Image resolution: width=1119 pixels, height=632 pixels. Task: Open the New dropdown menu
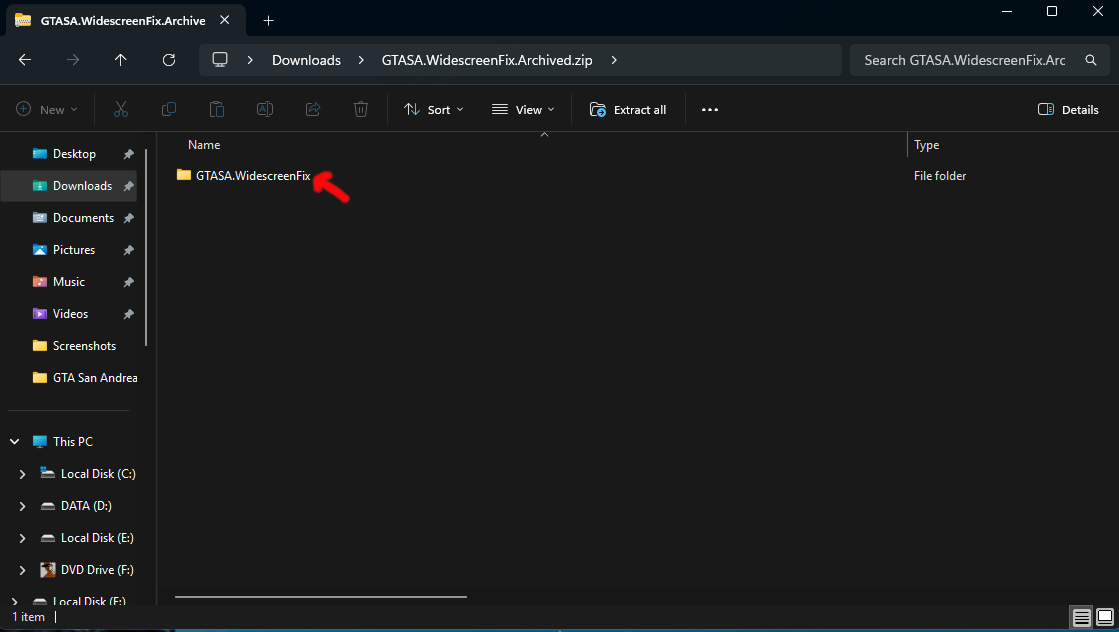pyautogui.click(x=47, y=109)
